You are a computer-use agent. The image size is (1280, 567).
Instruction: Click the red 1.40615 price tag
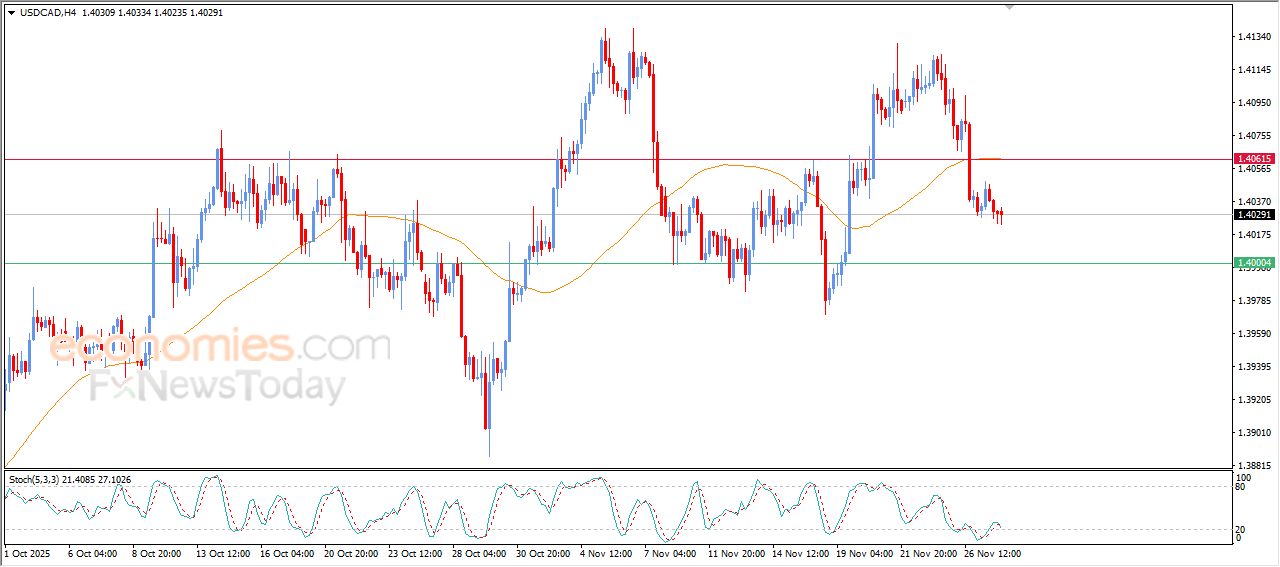tap(1254, 159)
